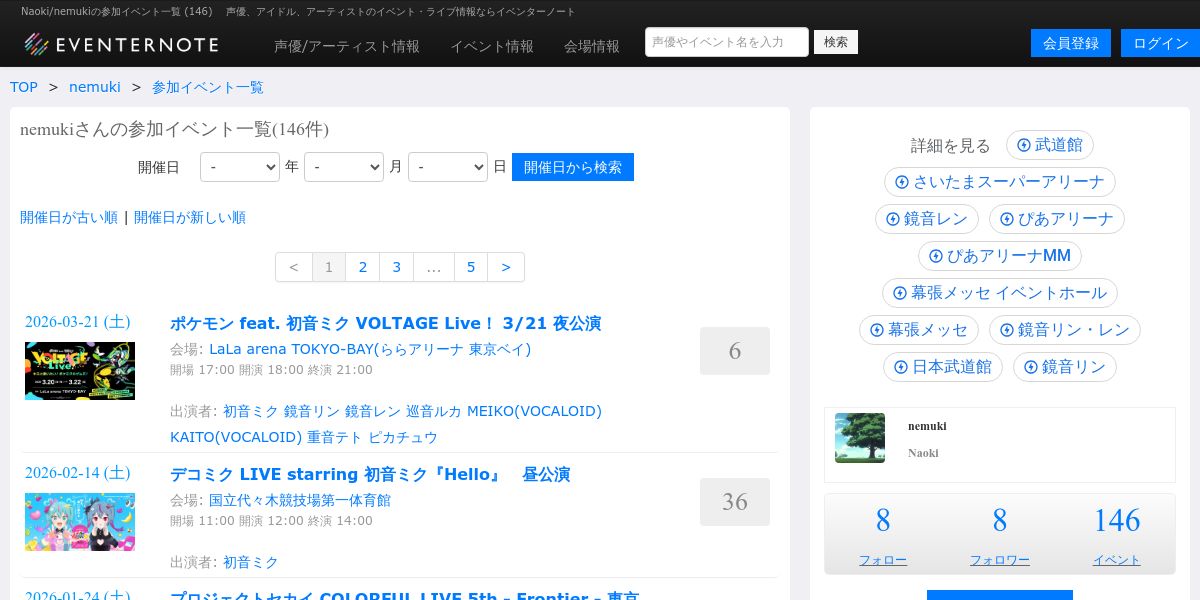Click 初音ミク performer under デコミク LIVE
Image resolution: width=1200 pixels, height=600 pixels.
[251, 562]
